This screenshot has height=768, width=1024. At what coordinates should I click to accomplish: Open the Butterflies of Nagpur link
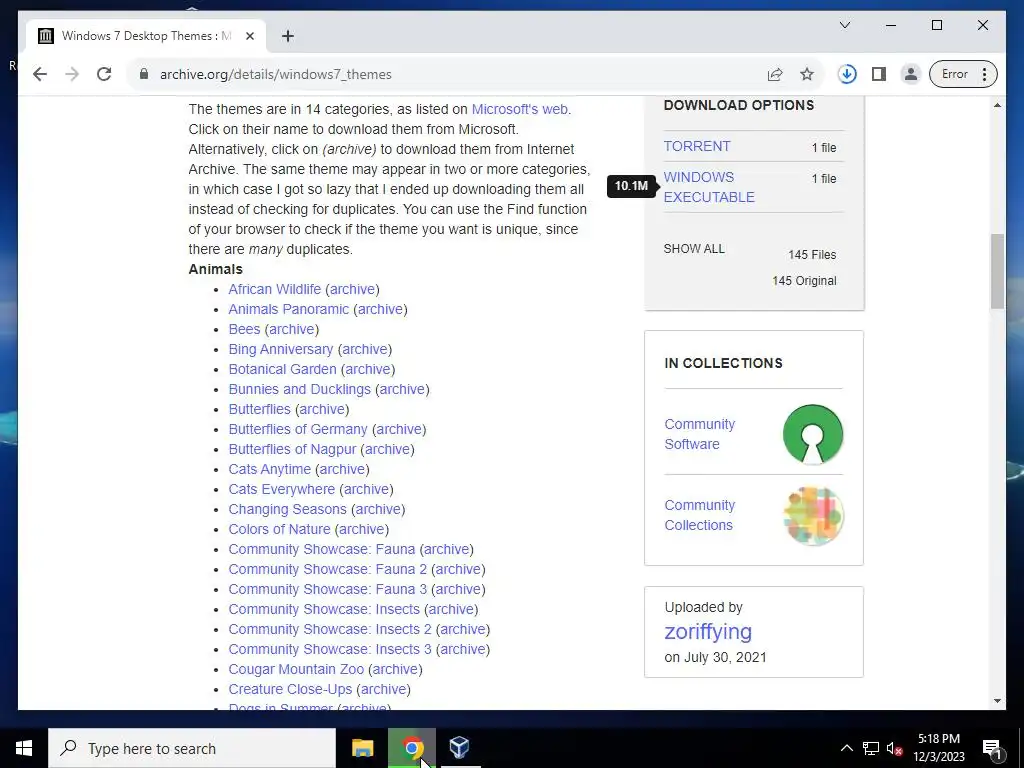pyautogui.click(x=292, y=449)
